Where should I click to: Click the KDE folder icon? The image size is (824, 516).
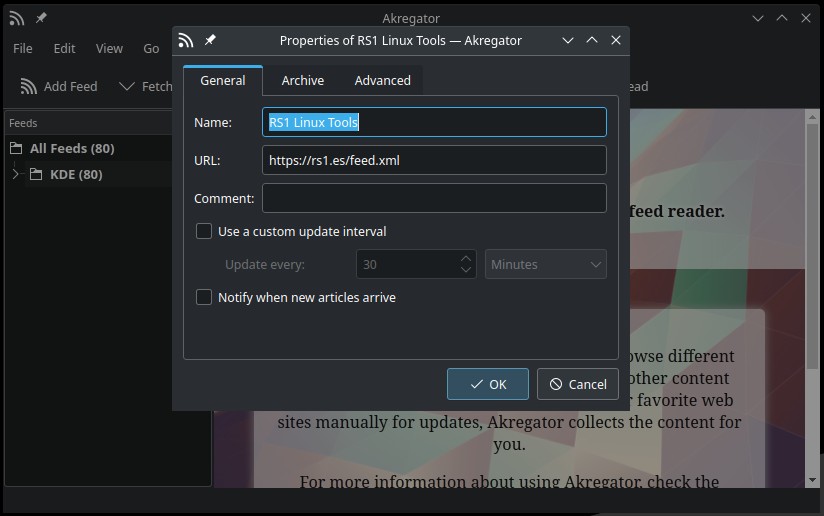tap(36, 174)
